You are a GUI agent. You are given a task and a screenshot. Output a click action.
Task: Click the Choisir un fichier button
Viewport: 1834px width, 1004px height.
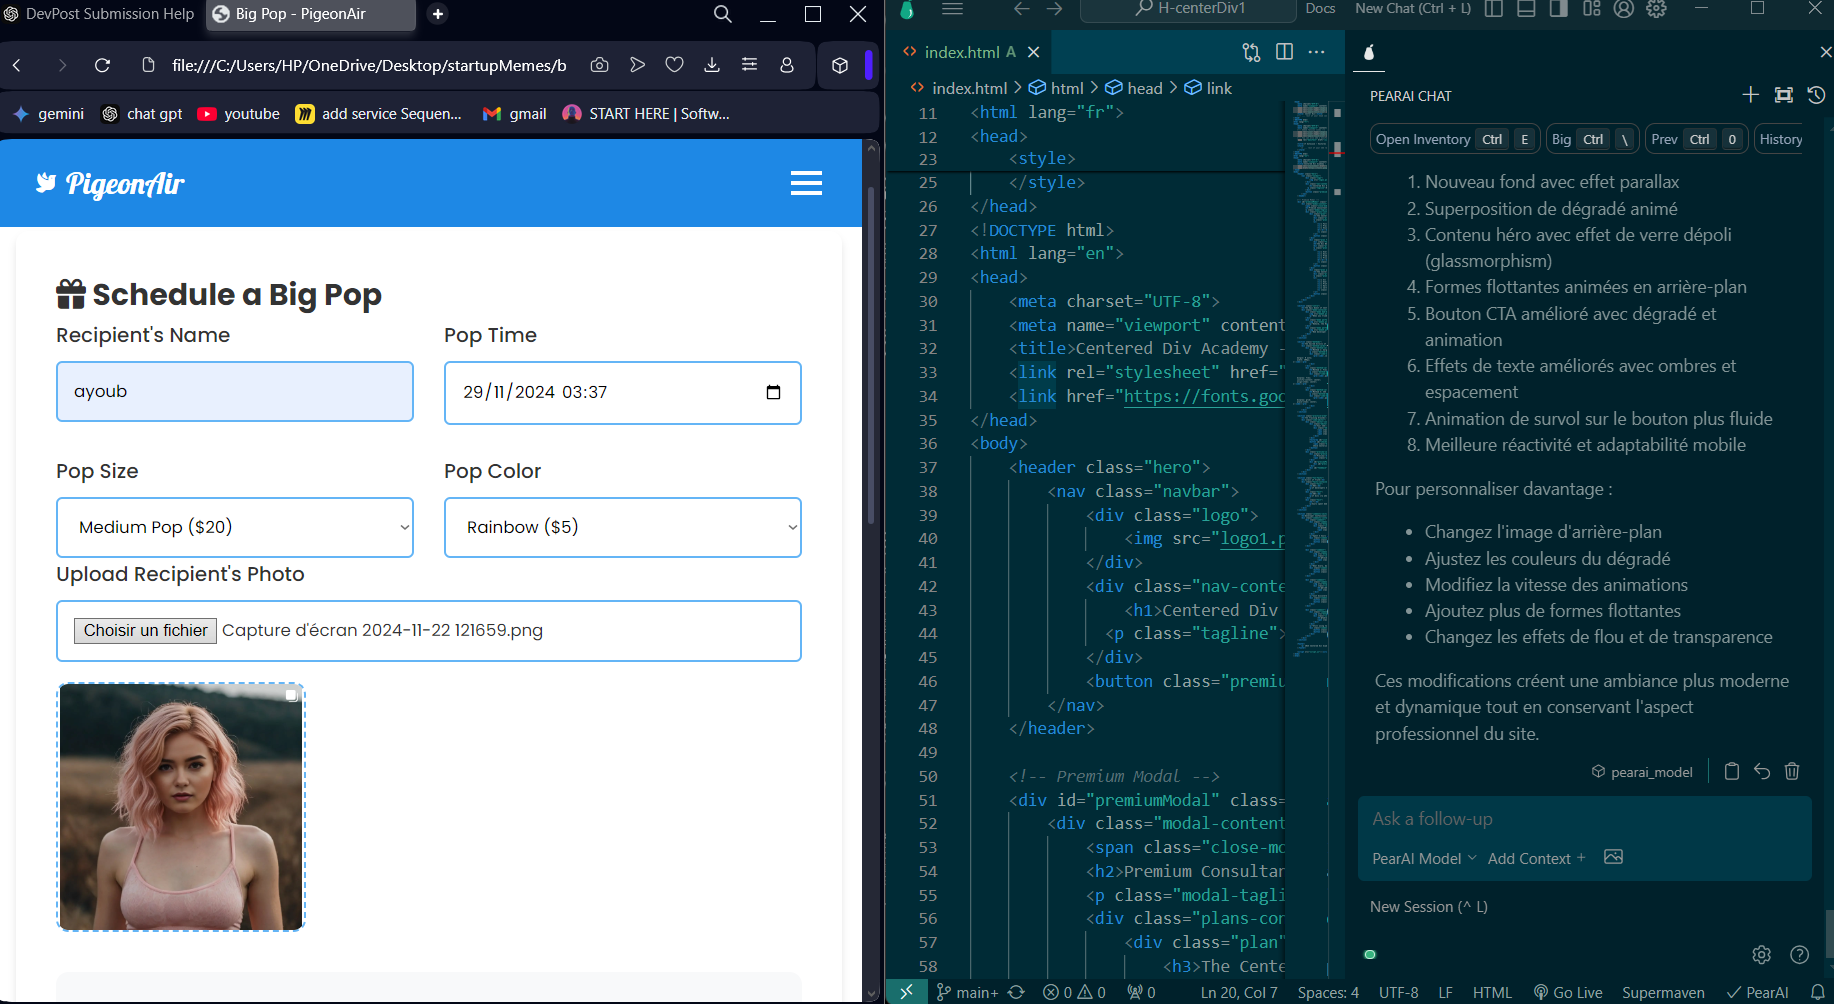click(145, 630)
